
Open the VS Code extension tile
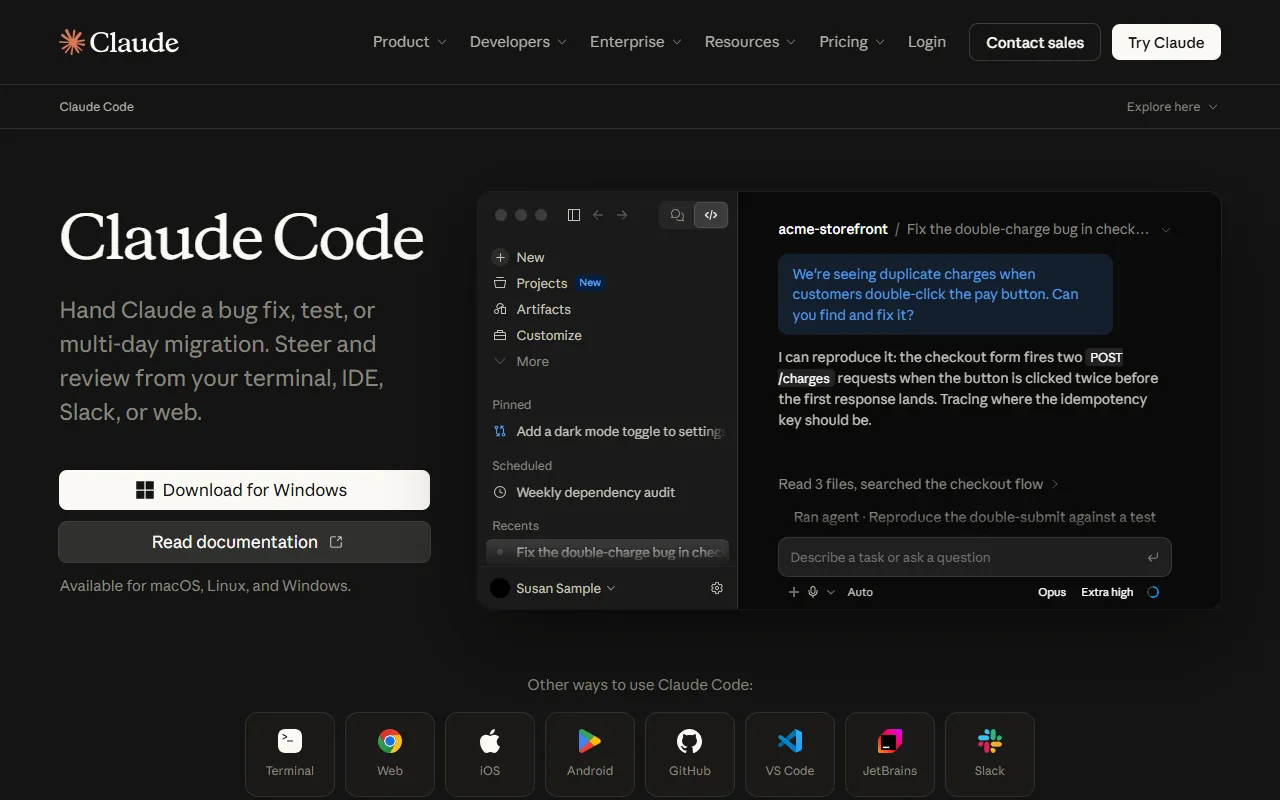[790, 754]
